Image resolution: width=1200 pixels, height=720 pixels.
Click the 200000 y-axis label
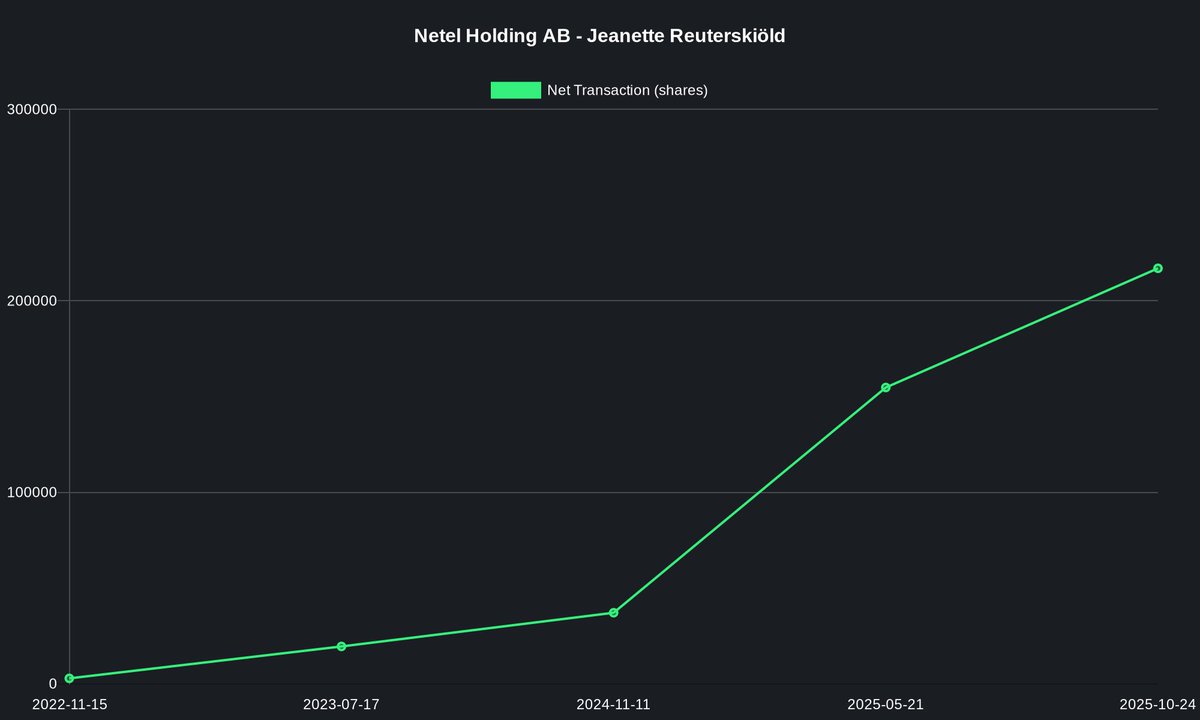(32, 300)
